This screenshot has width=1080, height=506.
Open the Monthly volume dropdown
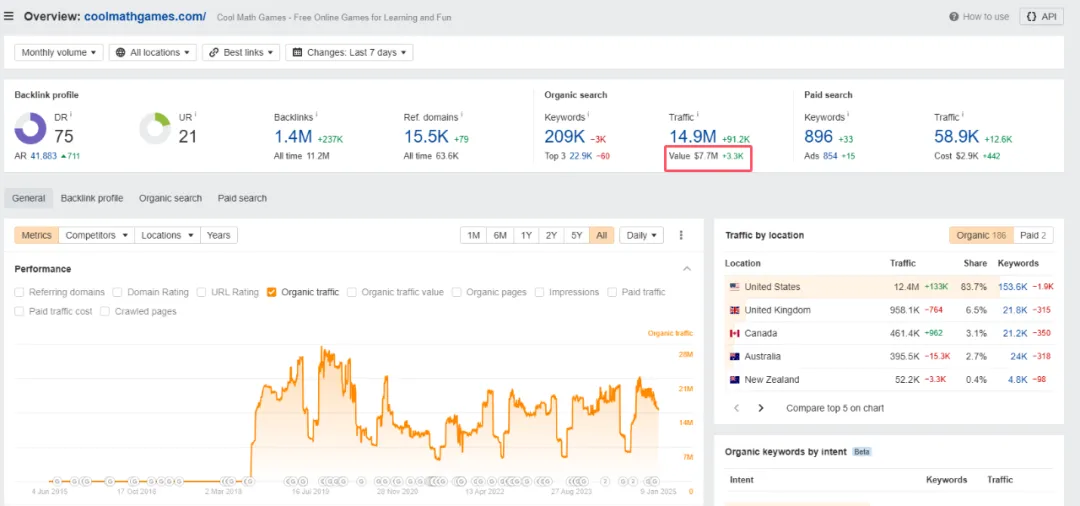click(x=59, y=52)
